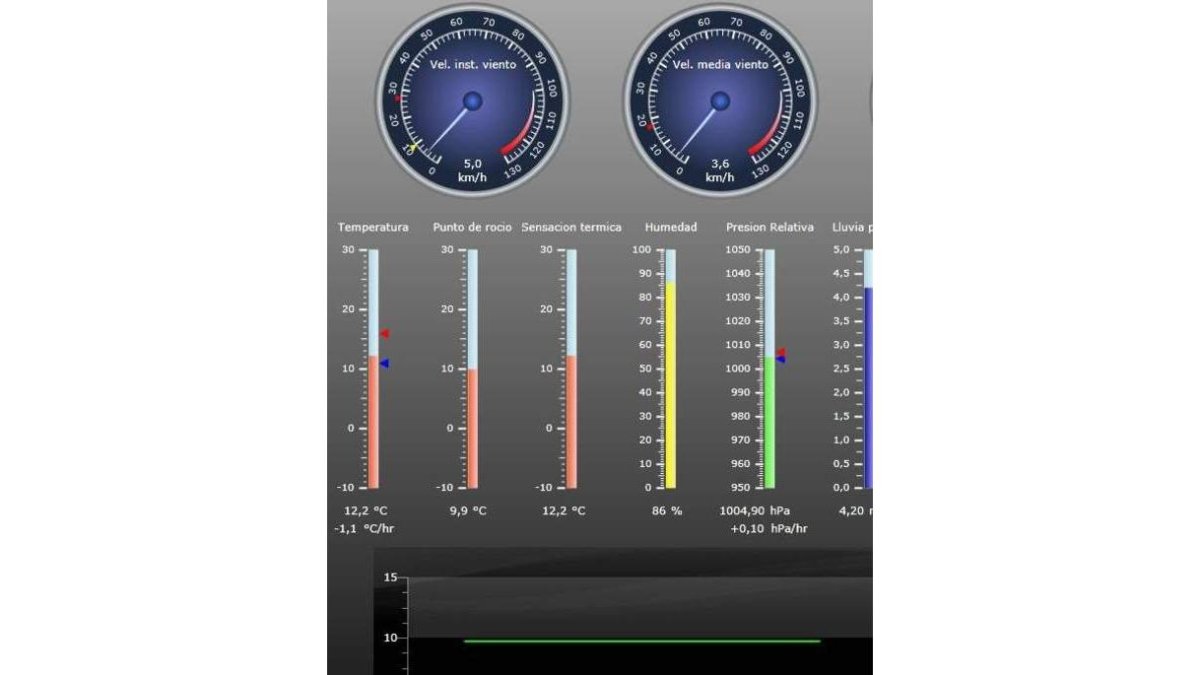
Task: Click the Sensacion termica thermometer bar
Action: pos(571,368)
